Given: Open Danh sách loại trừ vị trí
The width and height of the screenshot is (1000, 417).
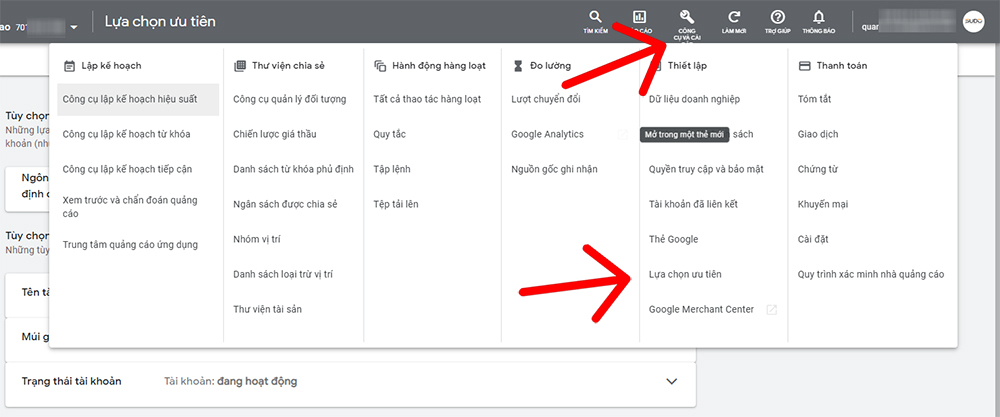Looking at the screenshot, I should (x=283, y=274).
